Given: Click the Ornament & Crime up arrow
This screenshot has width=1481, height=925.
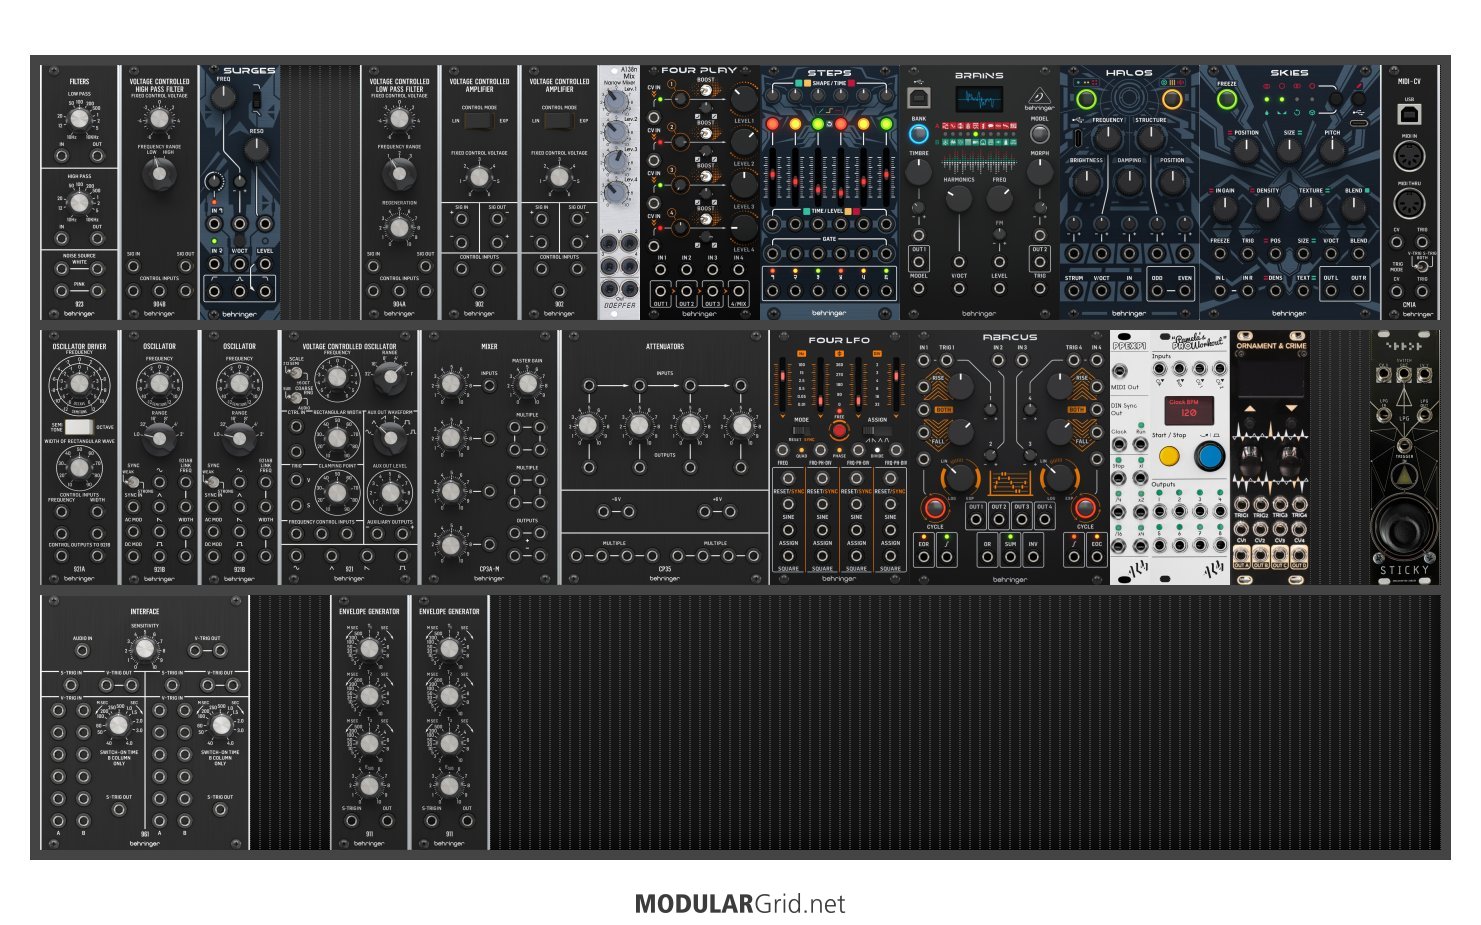Looking at the screenshot, I should tap(1249, 409).
